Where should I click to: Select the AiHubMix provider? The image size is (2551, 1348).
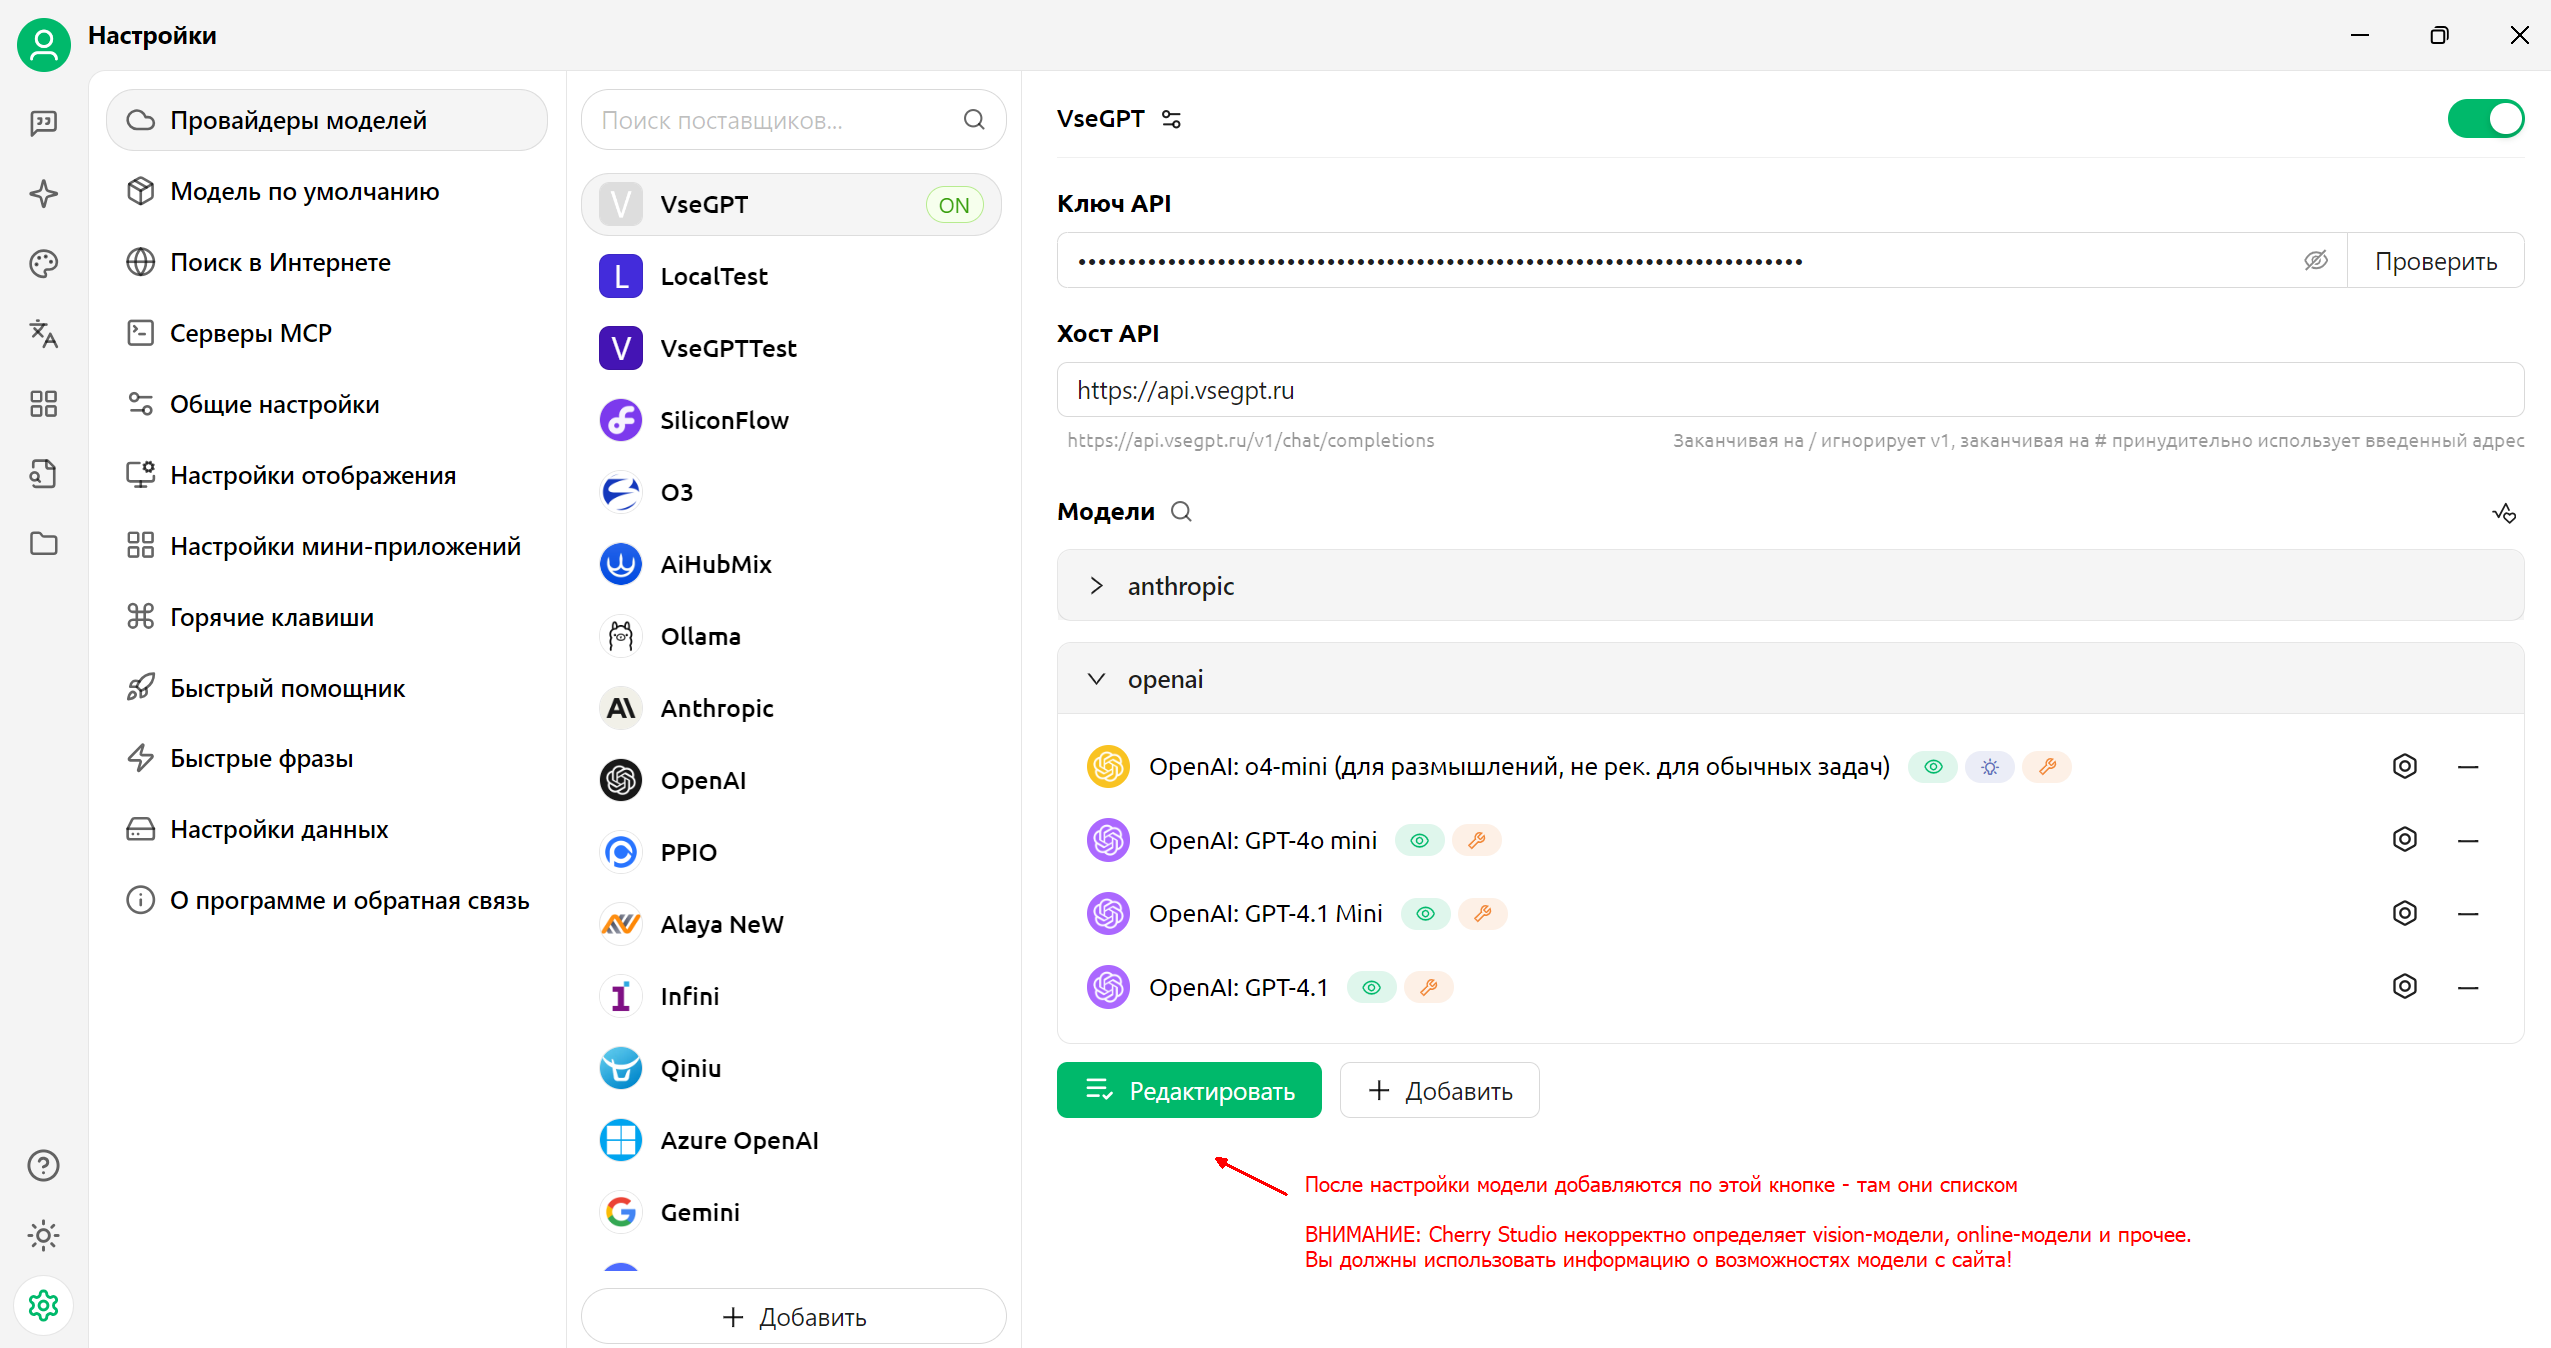[791, 564]
